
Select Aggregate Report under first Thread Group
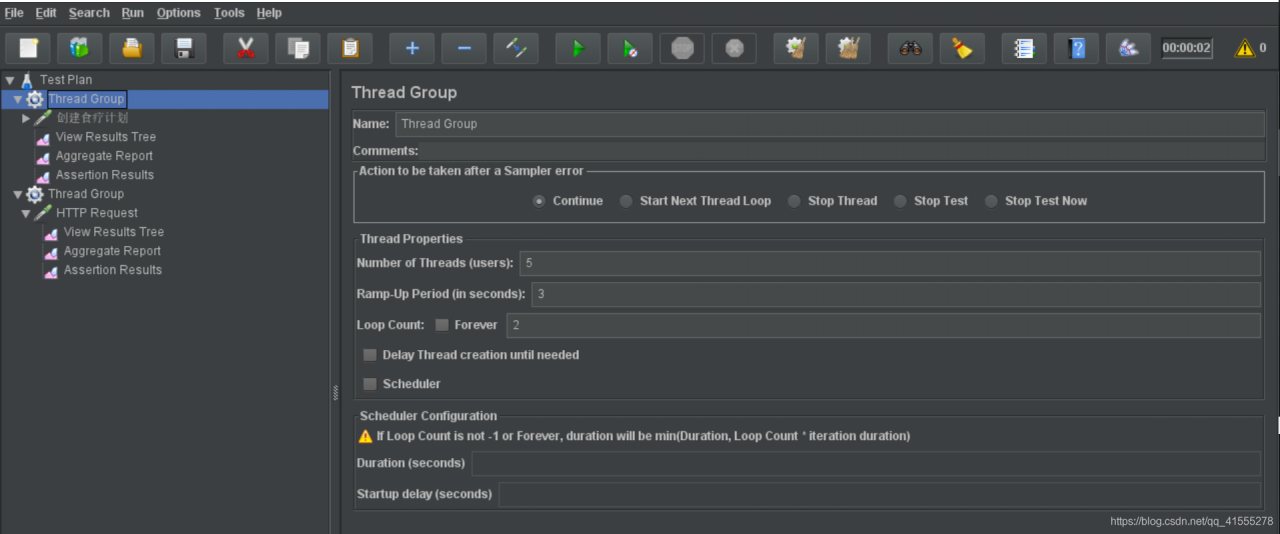(x=104, y=156)
